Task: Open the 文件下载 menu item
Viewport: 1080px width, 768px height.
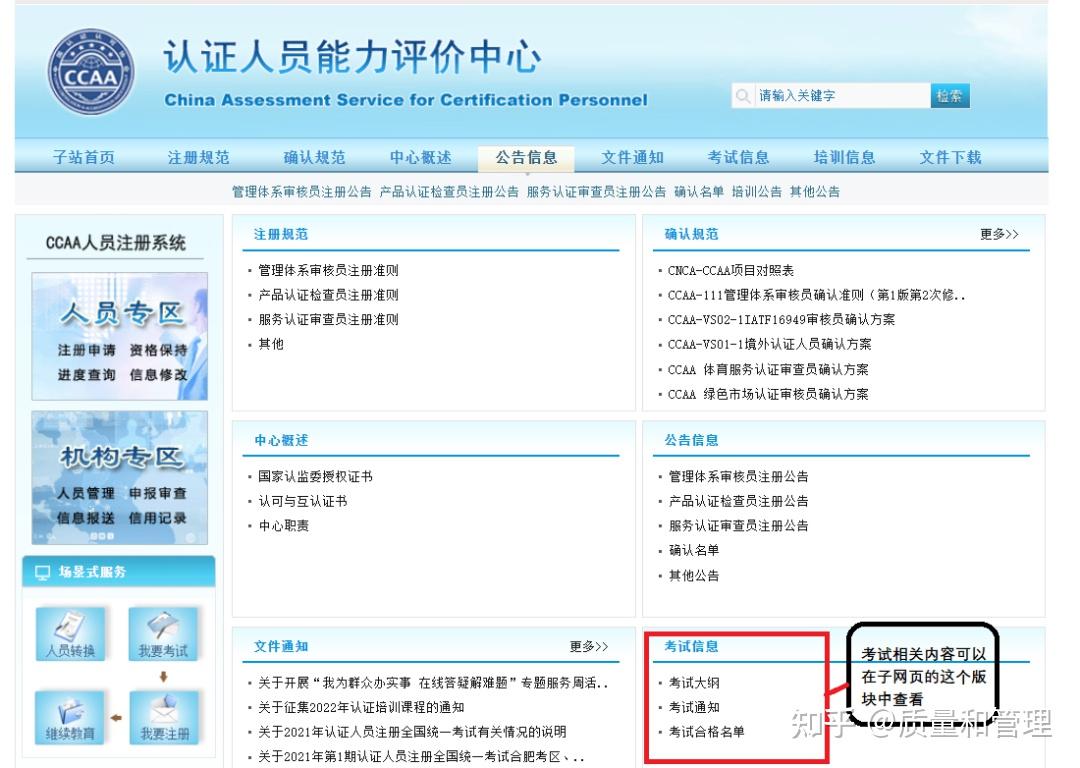Action: [x=949, y=157]
